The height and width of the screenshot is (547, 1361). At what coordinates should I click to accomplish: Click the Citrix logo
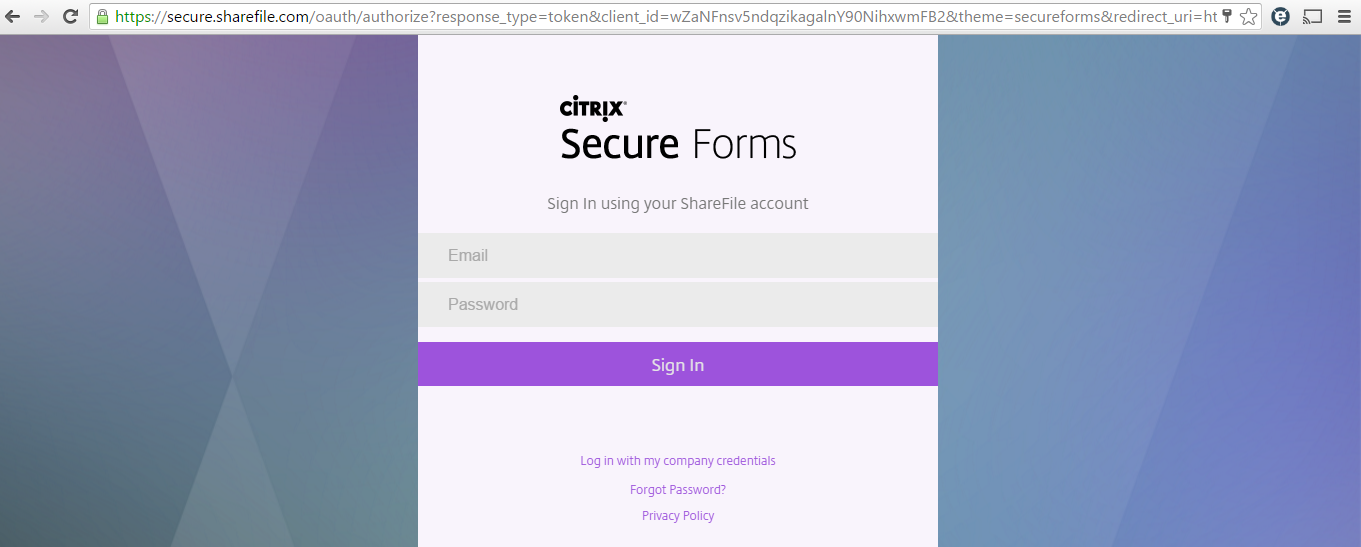593,106
